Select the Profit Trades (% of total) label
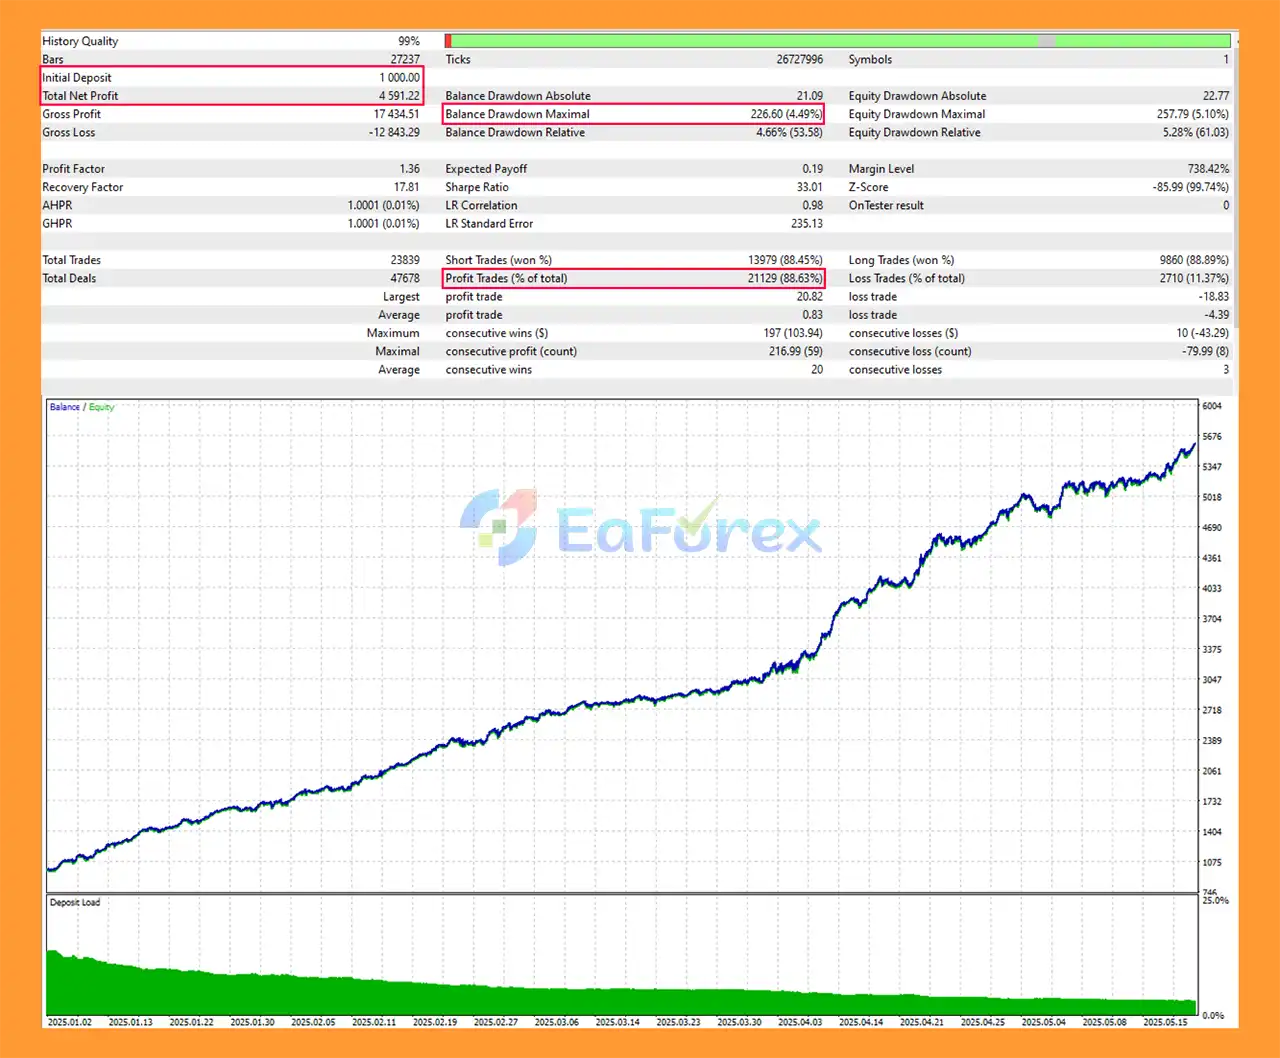Screen dimensions: 1280x1058 (506, 278)
